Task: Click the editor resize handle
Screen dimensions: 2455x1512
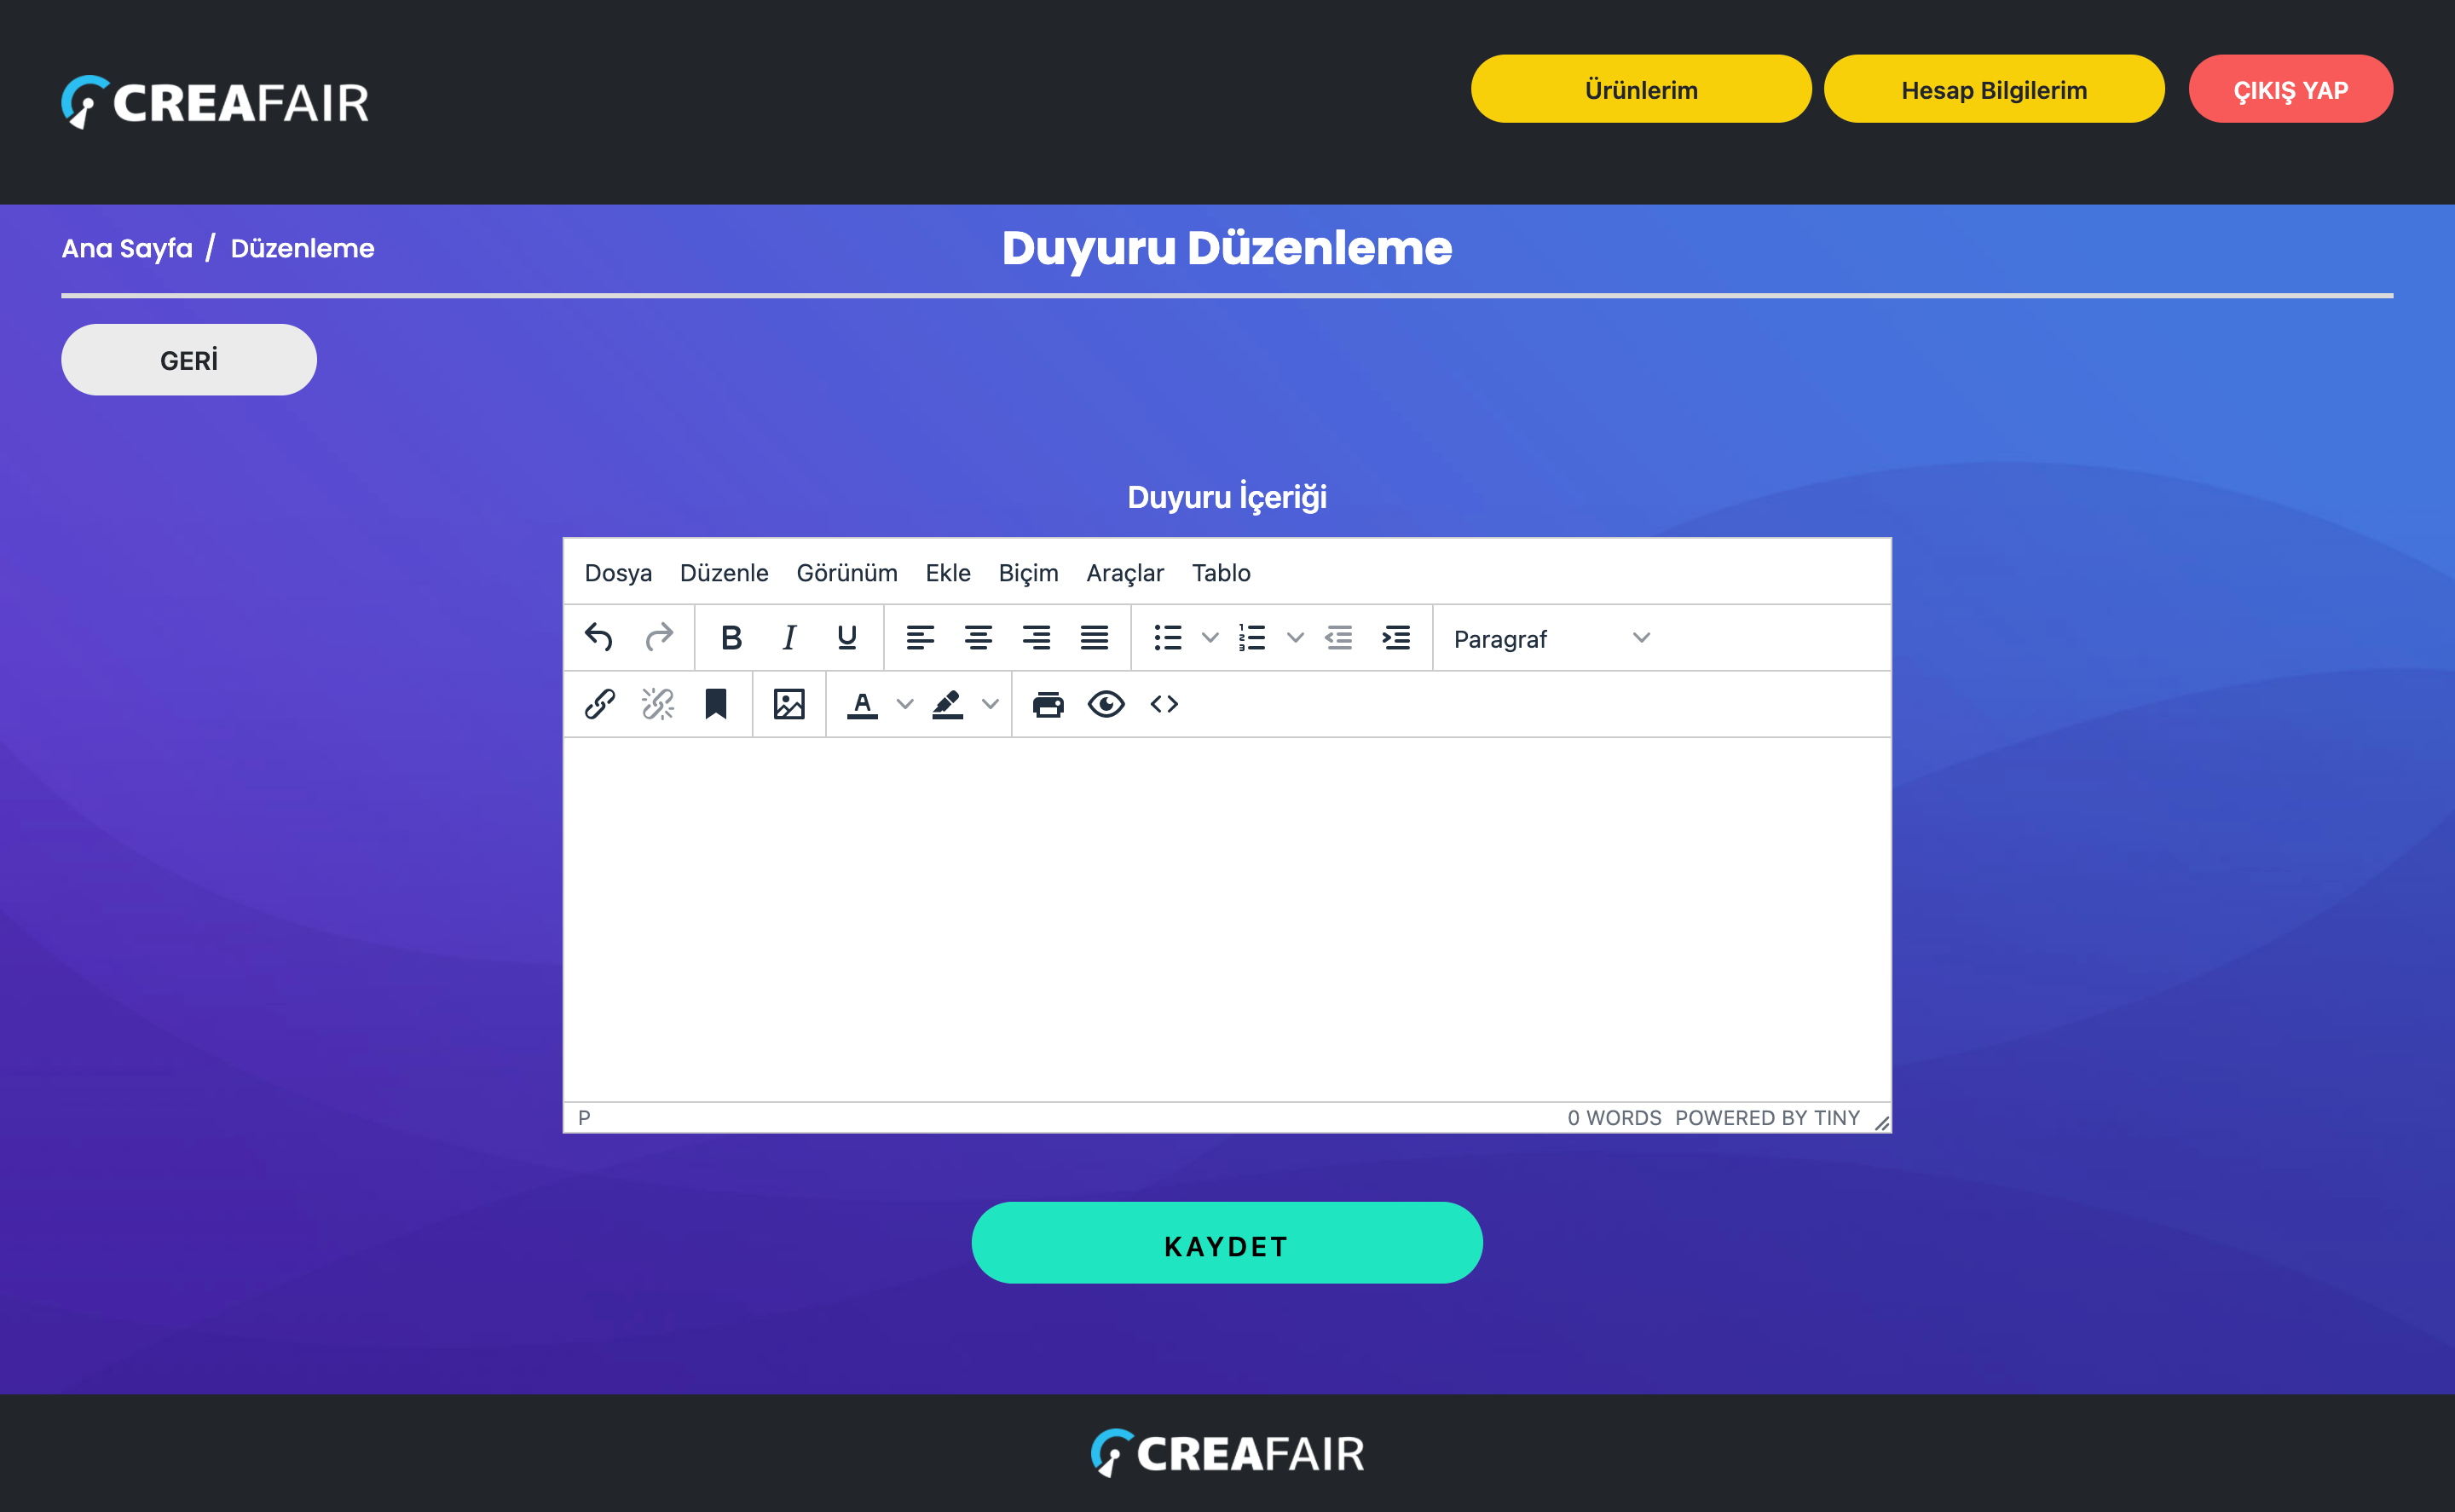Action: coord(1881,1122)
